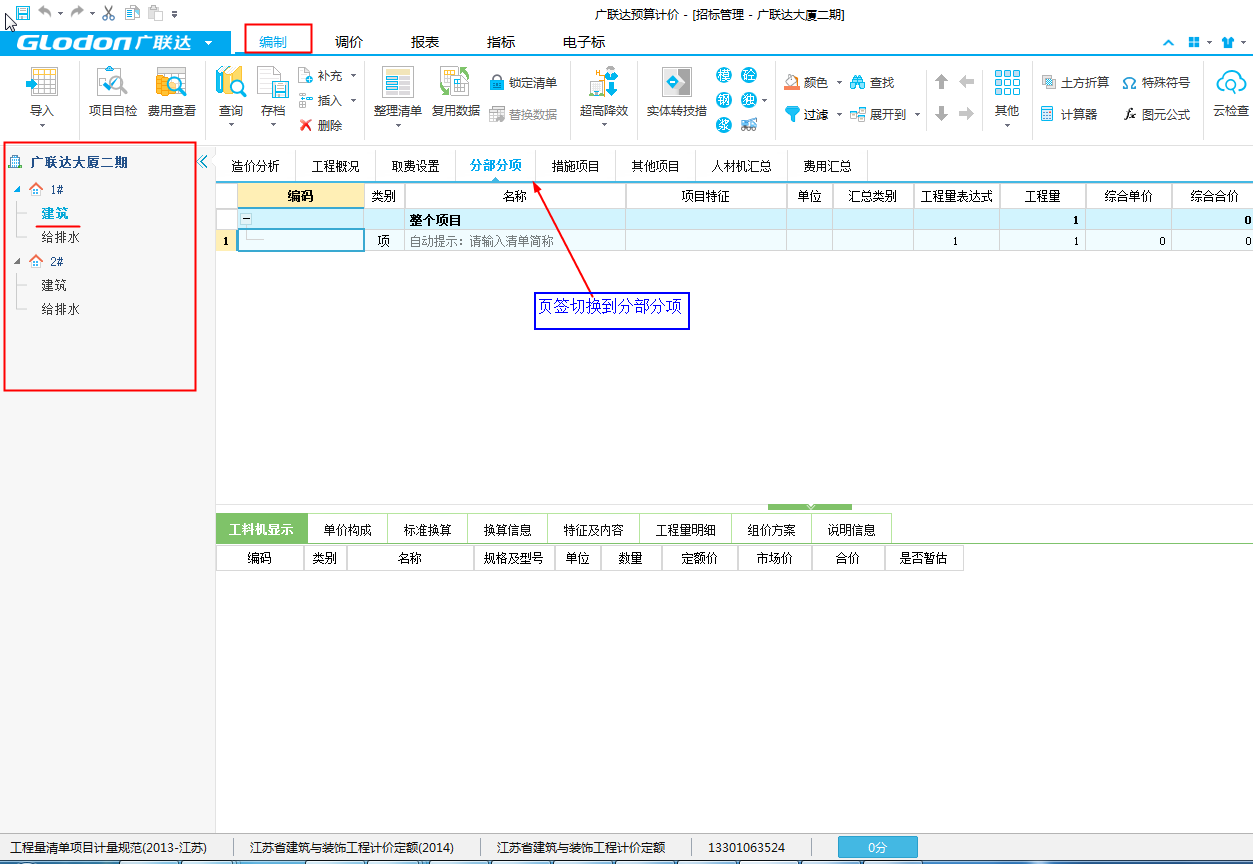Click the 查找 binoculars find icon
This screenshot has height=864, width=1253.
(871, 83)
